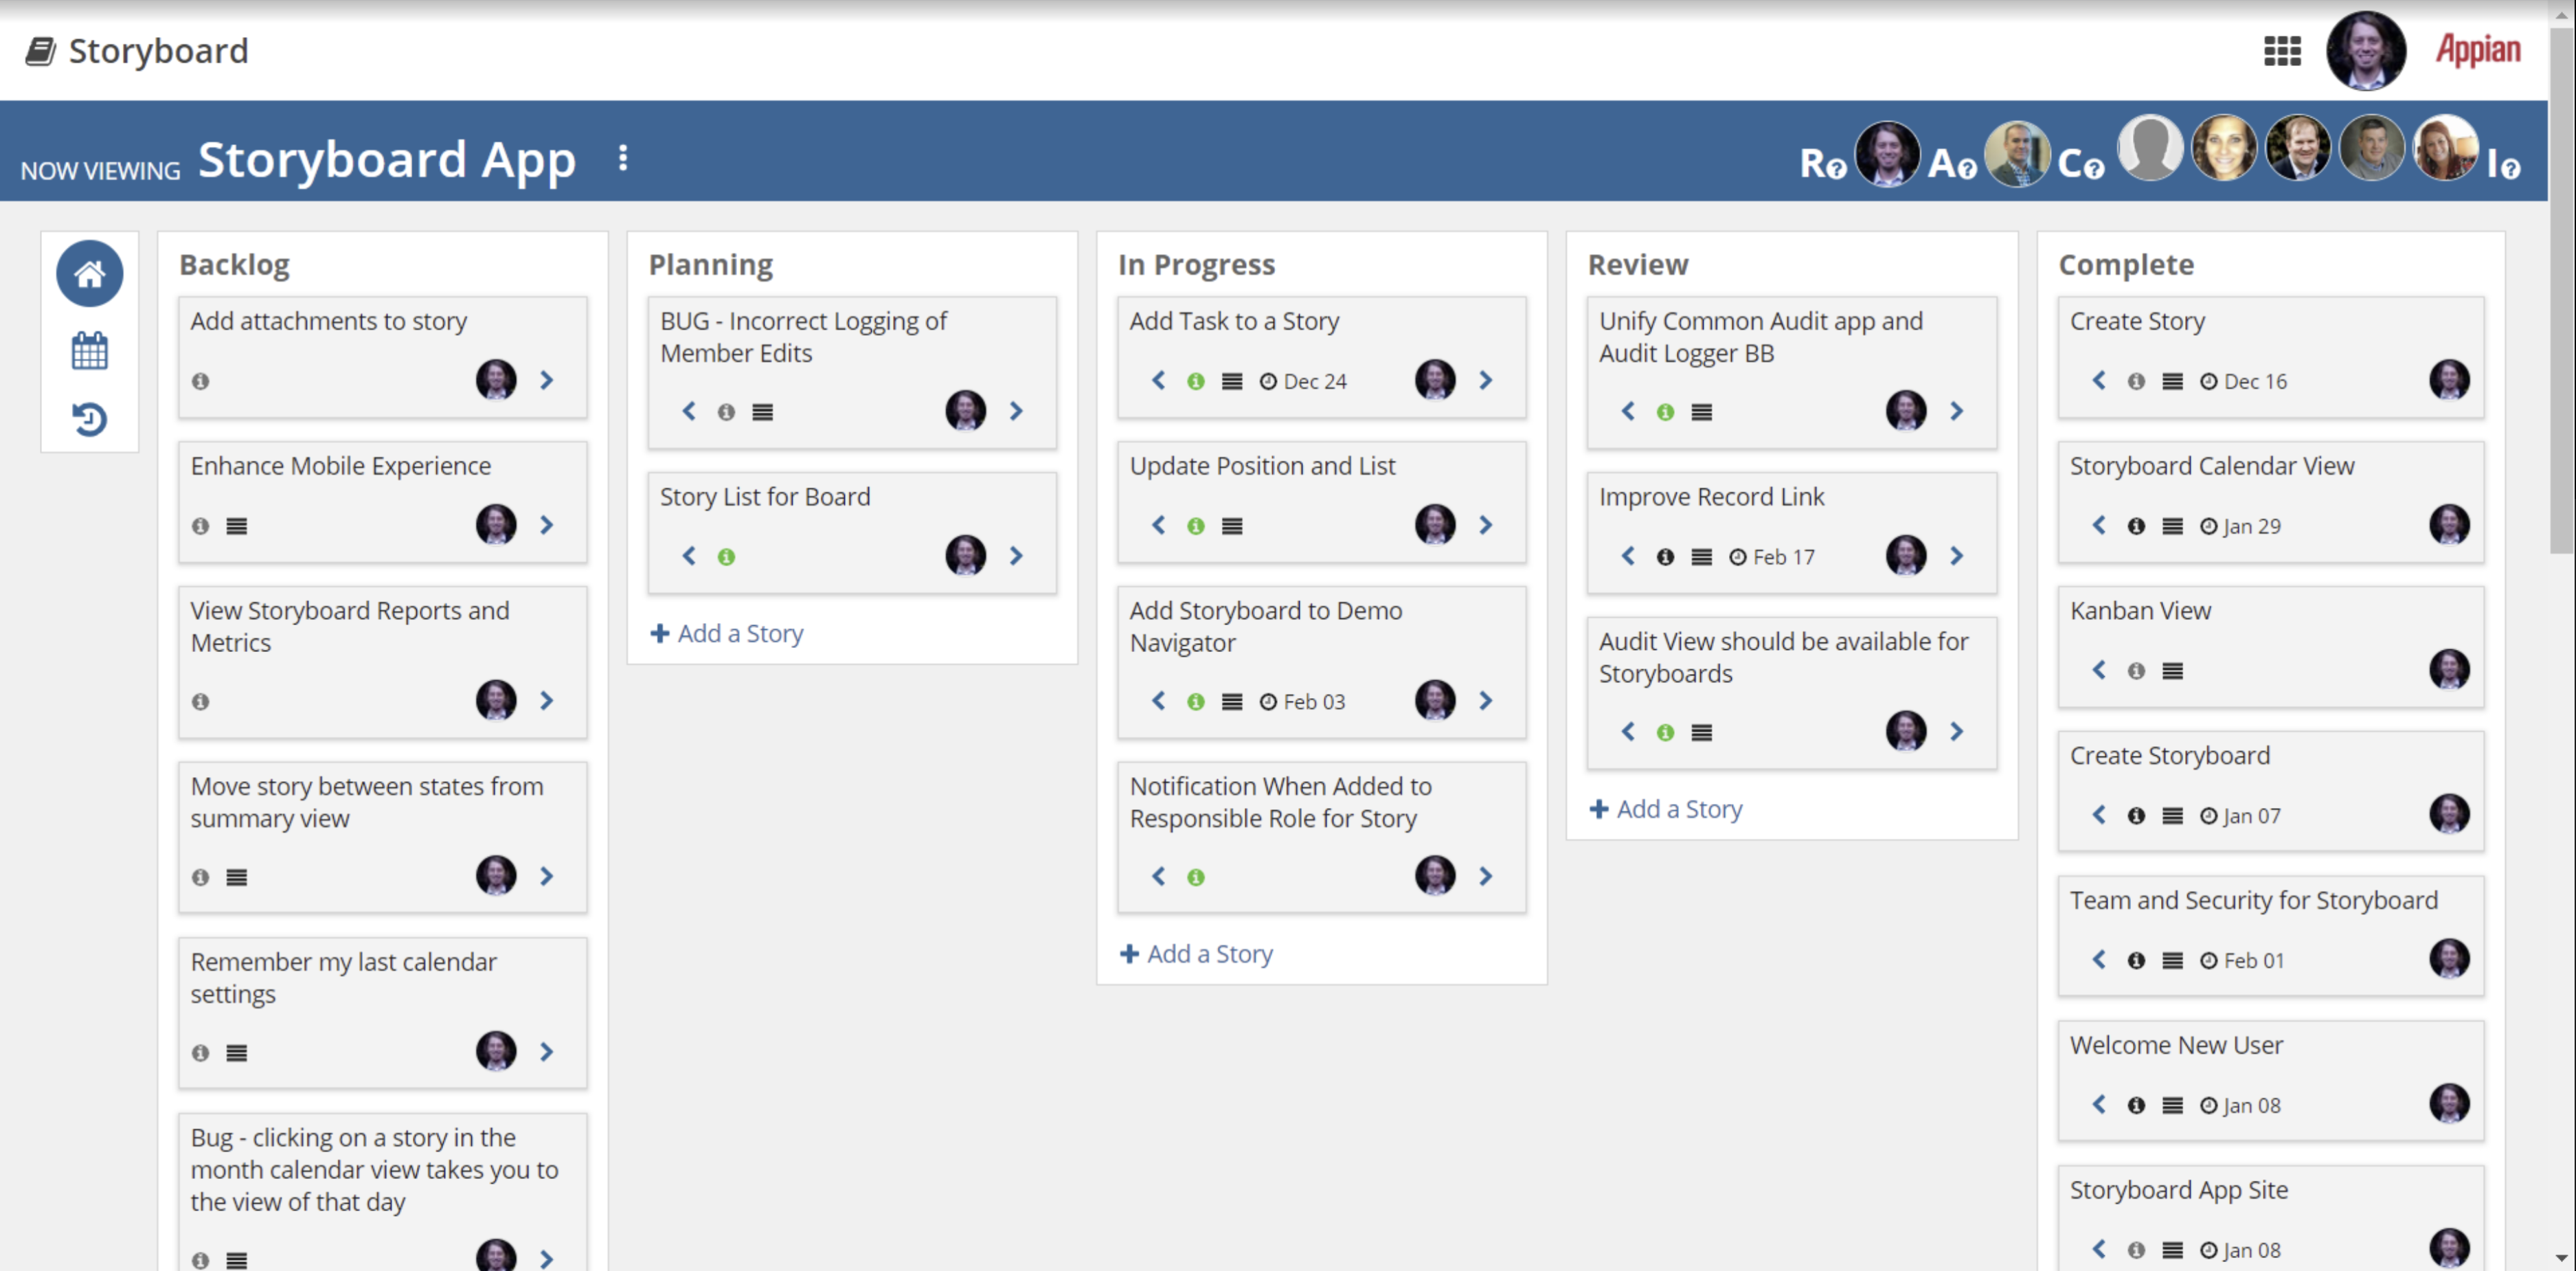Move 'Improve Record Link' back with left chevron
The height and width of the screenshot is (1271, 2576).
pos(1628,556)
